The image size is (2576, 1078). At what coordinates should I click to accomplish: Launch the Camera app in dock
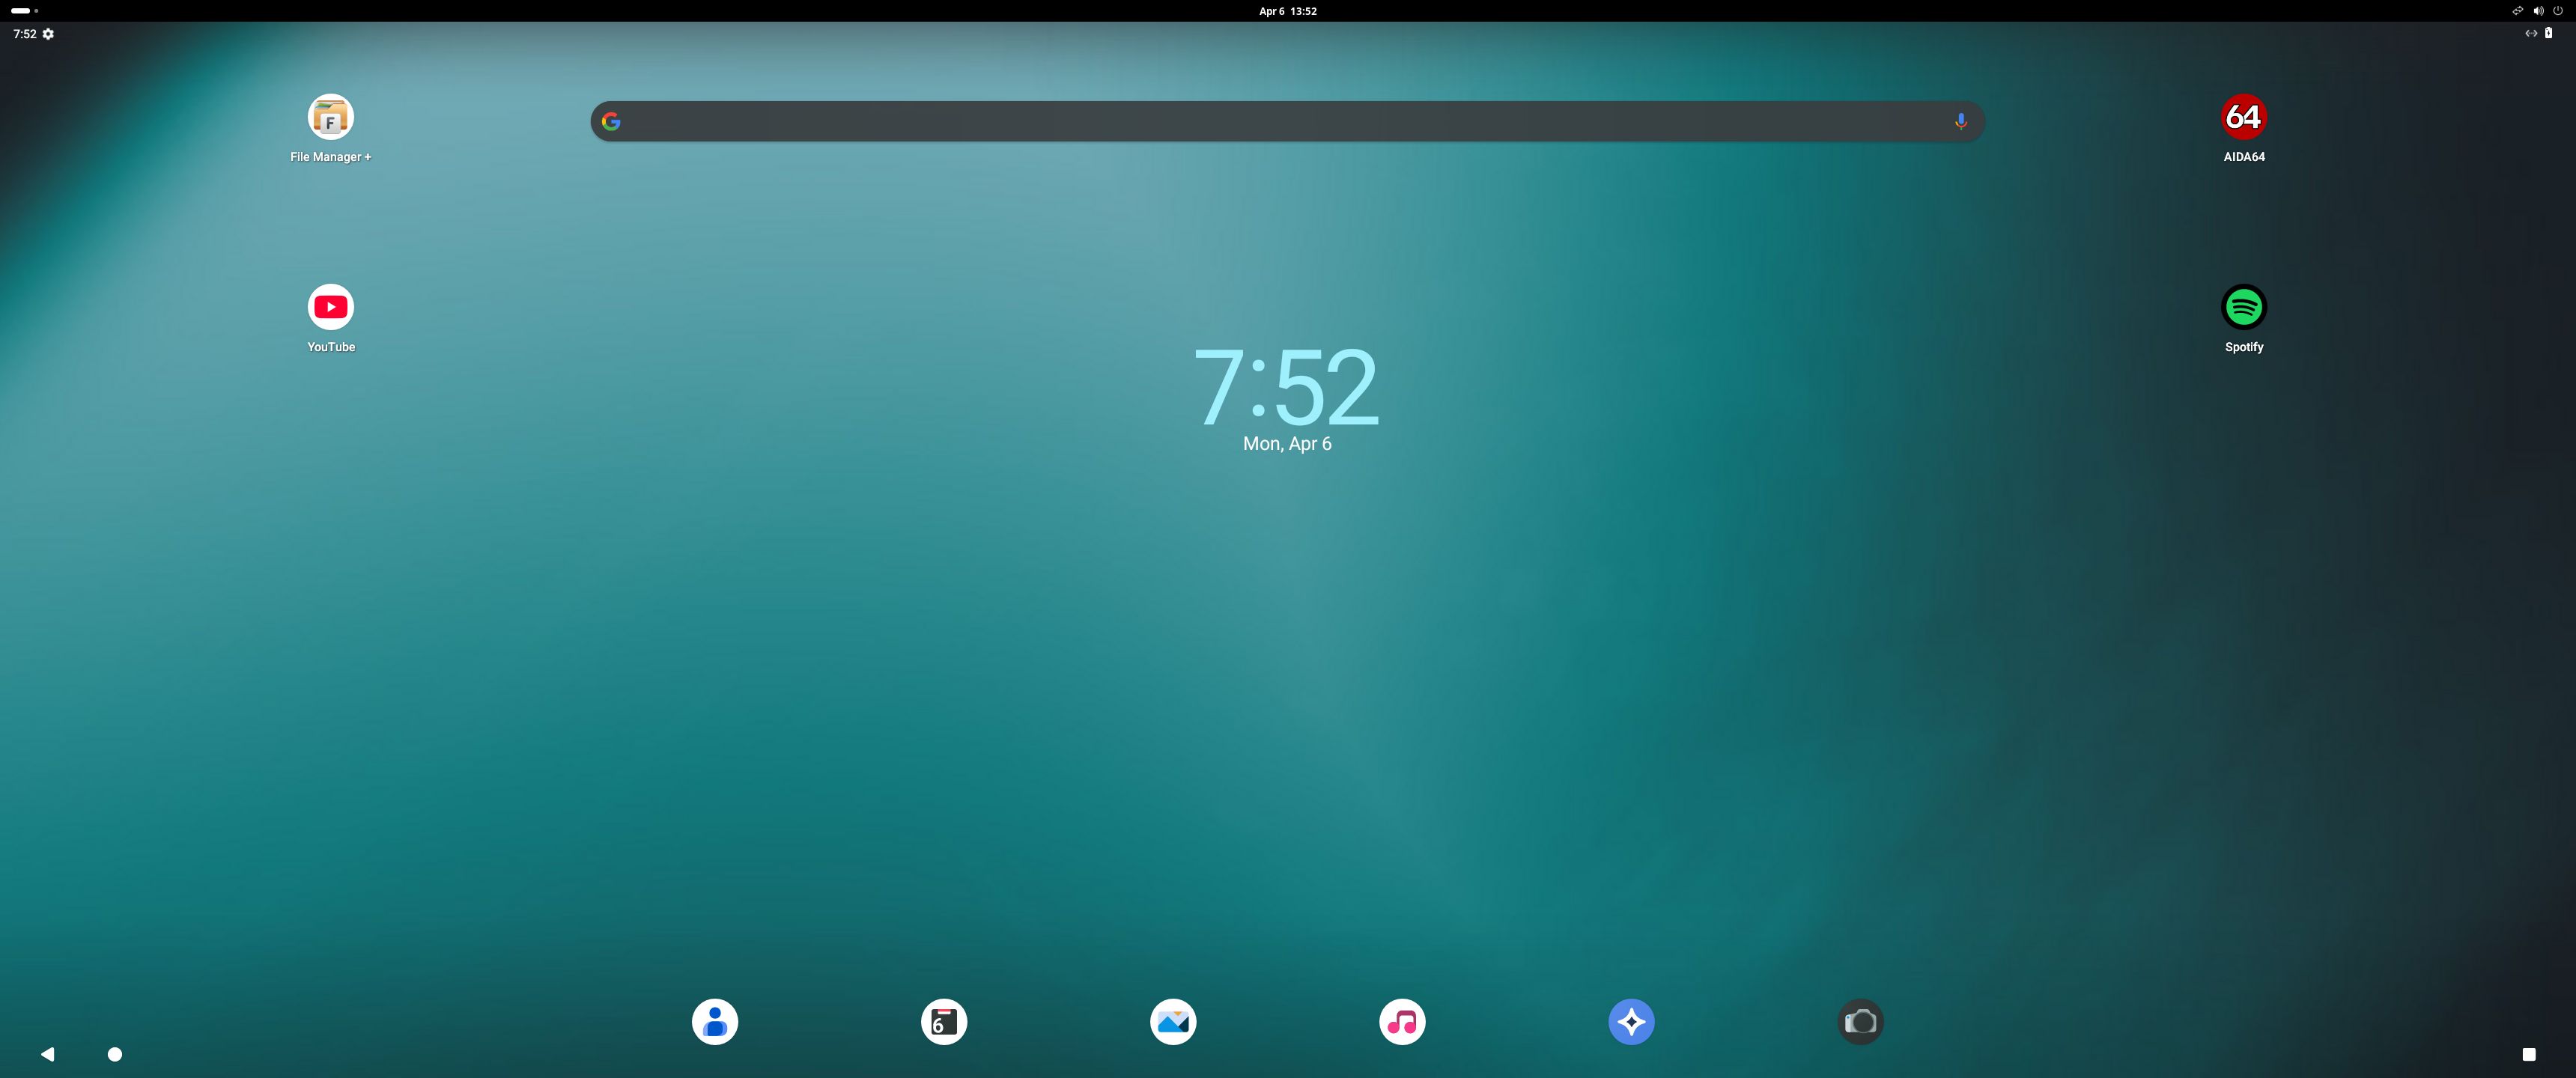tap(1860, 1022)
